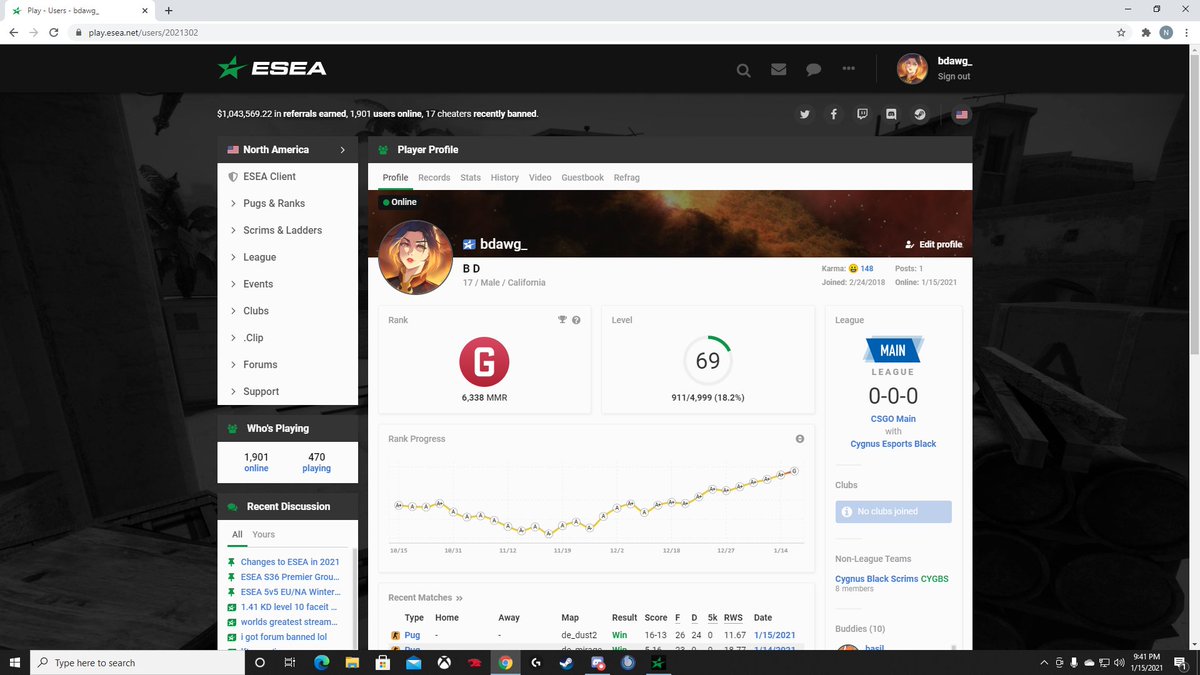
Task: Open the Changes to ESEA in 2021 thread
Action: tap(290, 562)
